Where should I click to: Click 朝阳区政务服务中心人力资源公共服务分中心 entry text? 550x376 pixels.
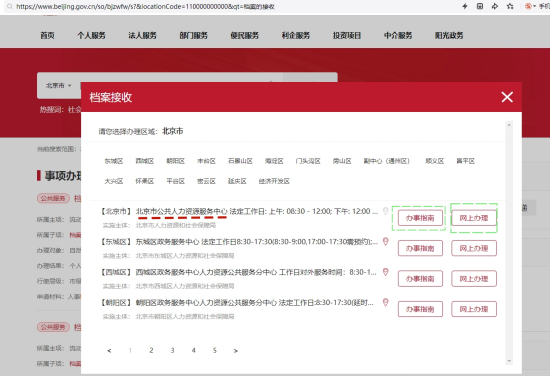(206, 302)
